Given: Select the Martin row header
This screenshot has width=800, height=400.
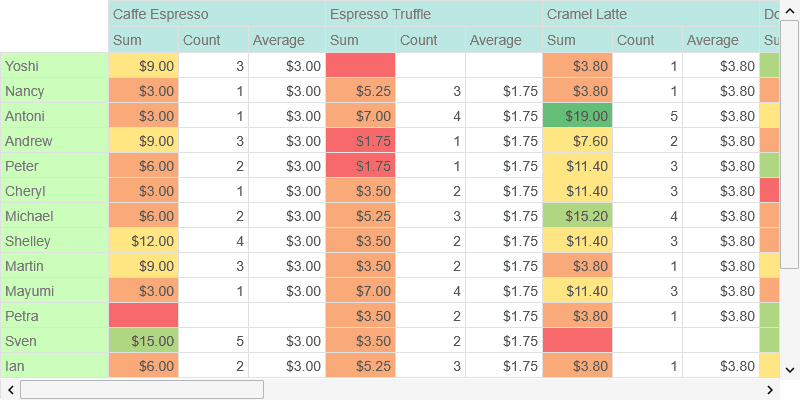Looking at the screenshot, I should click(x=54, y=266).
